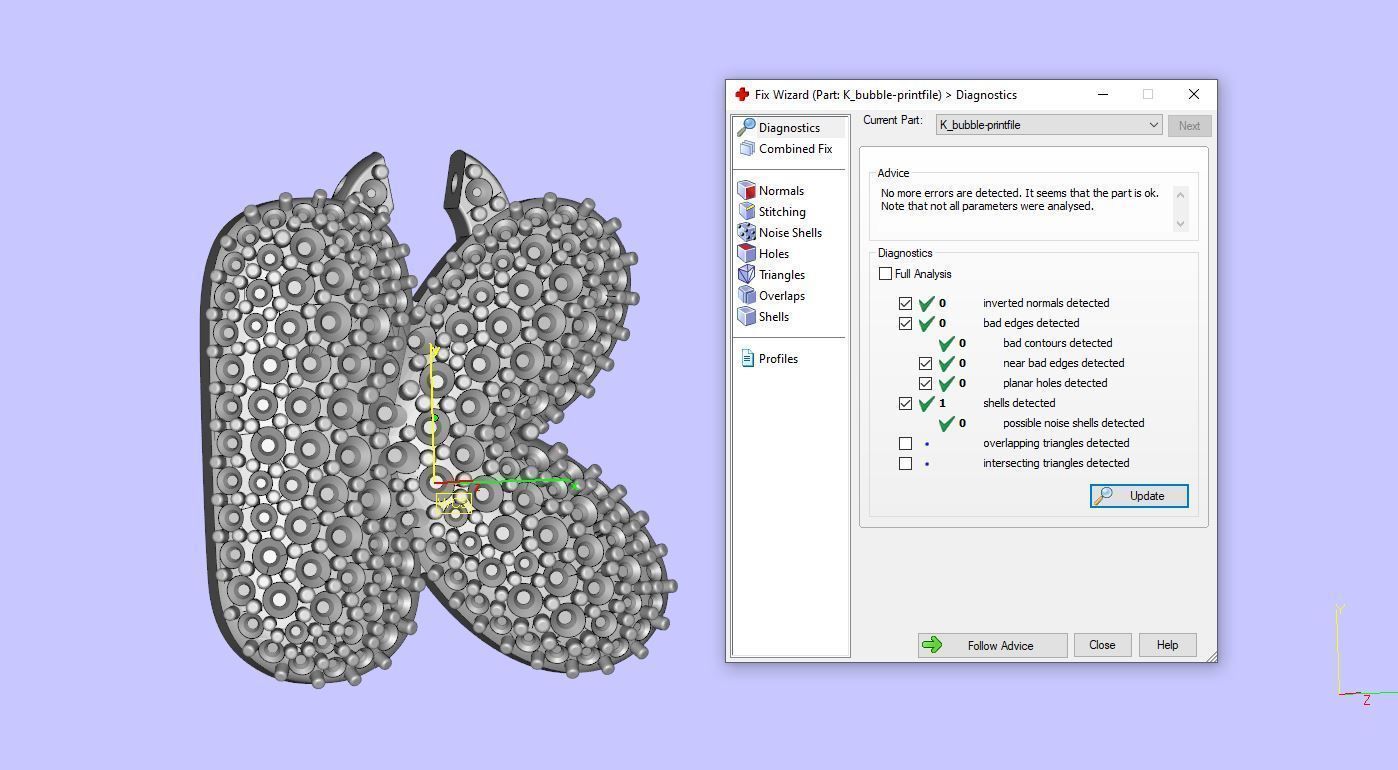Open the Current Part dropdown
Viewport: 1398px width, 770px height.
[1049, 125]
